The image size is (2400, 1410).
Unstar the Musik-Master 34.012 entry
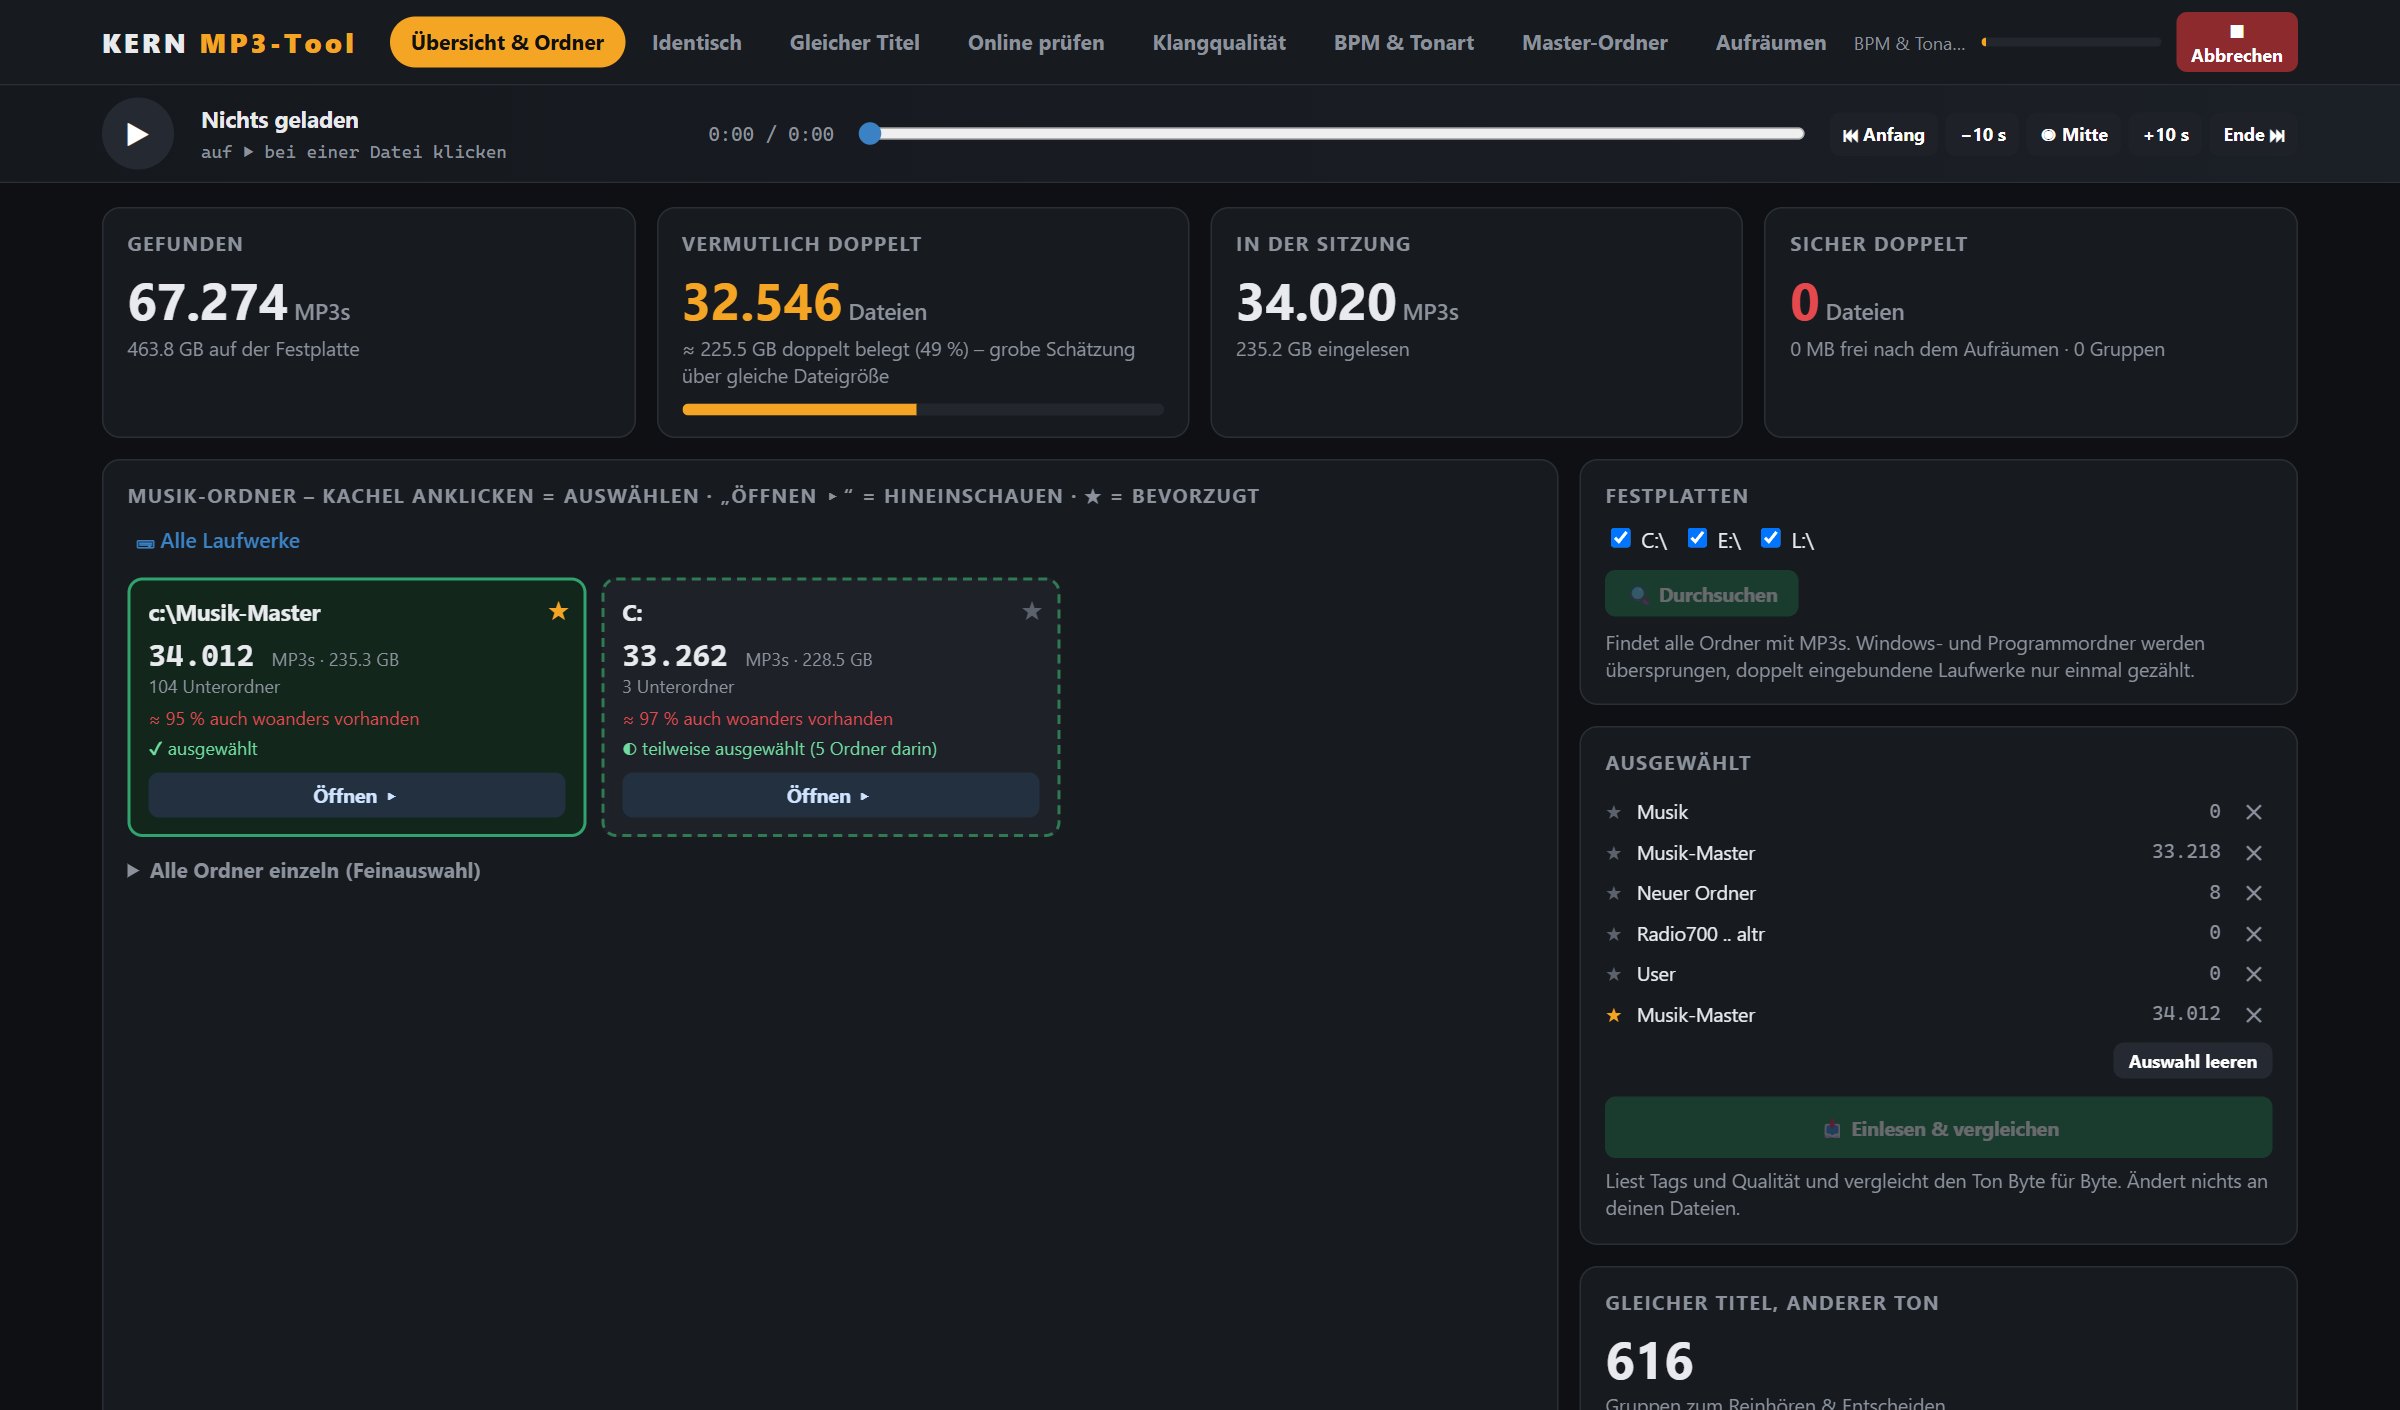[x=1613, y=1015]
